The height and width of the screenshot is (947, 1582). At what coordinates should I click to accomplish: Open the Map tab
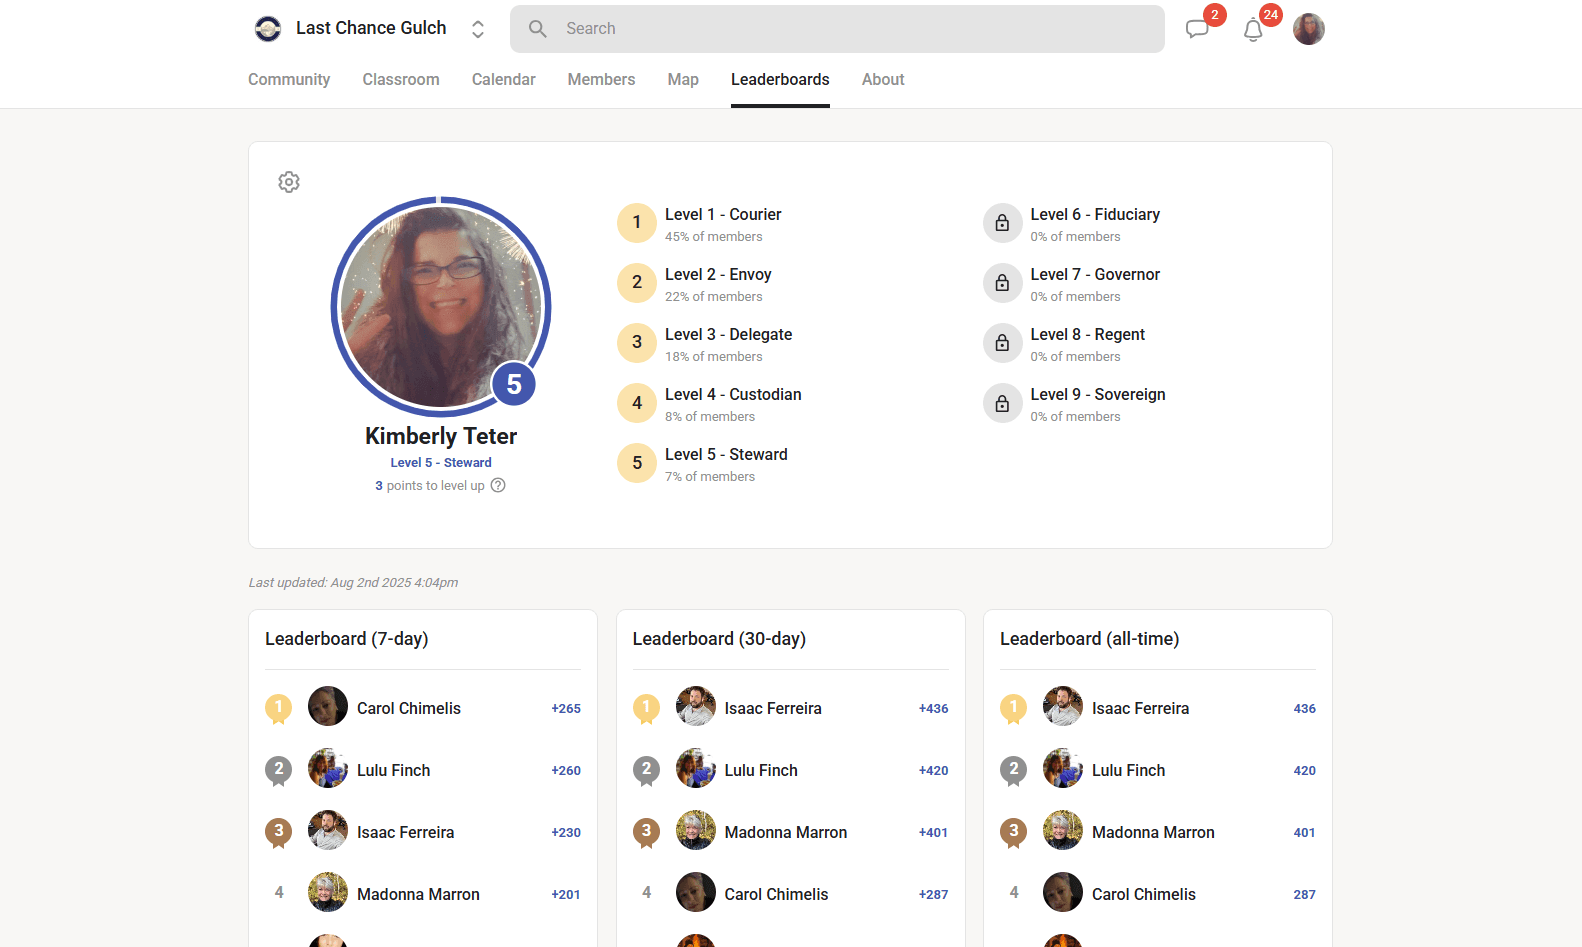coord(683,80)
